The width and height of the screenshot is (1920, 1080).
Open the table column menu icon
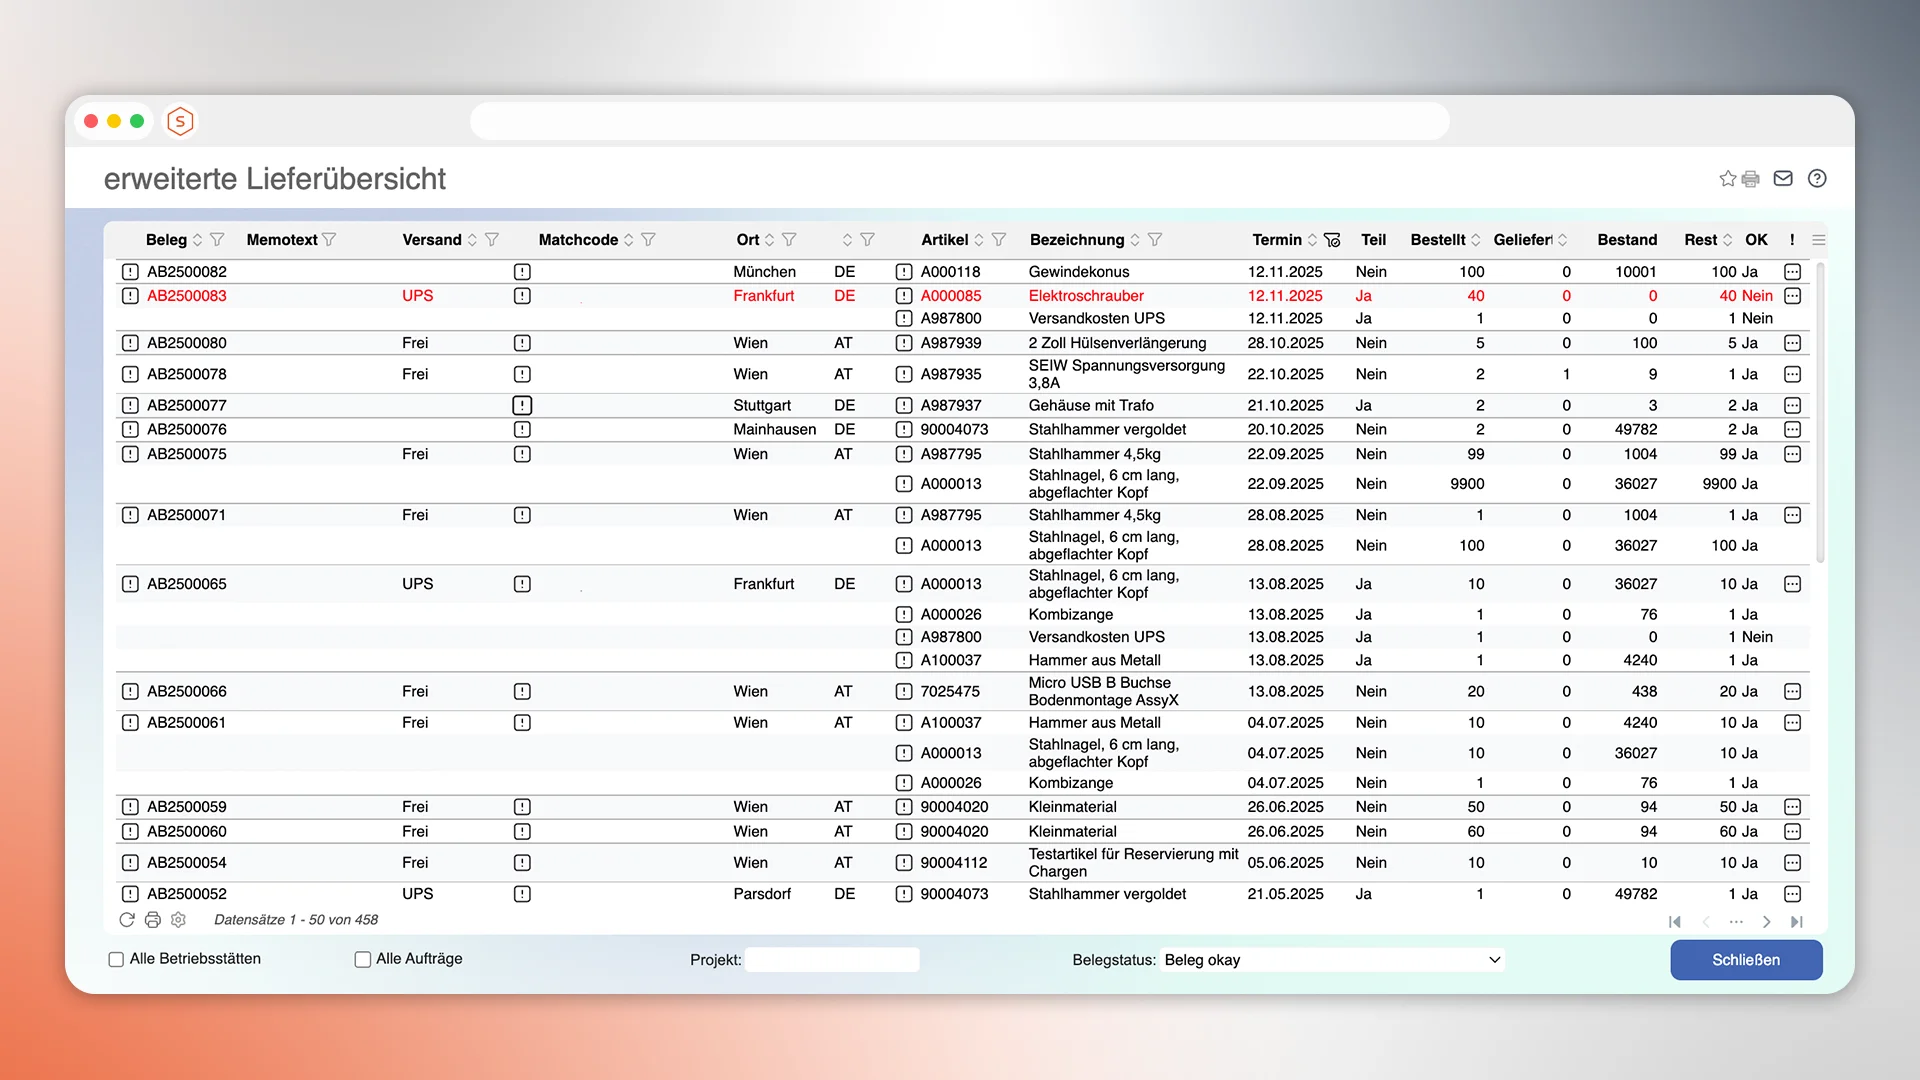click(x=1819, y=240)
